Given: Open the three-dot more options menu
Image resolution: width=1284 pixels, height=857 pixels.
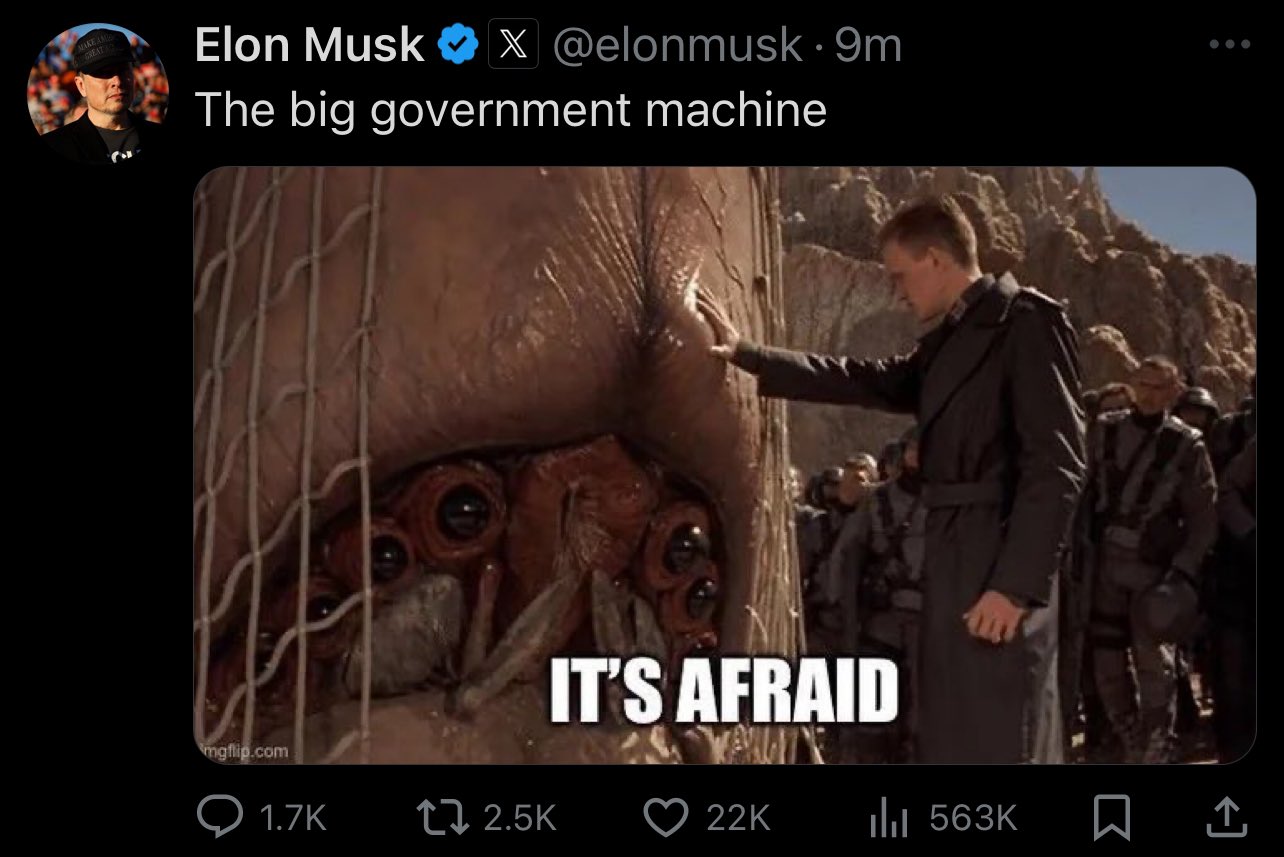Looking at the screenshot, I should [1230, 45].
